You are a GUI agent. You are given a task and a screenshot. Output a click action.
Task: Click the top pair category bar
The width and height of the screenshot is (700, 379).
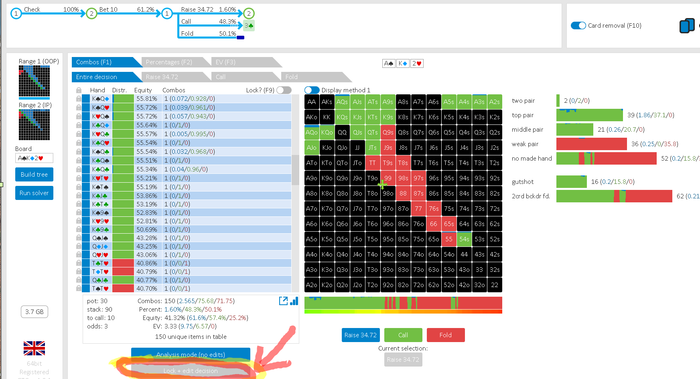tap(589, 115)
